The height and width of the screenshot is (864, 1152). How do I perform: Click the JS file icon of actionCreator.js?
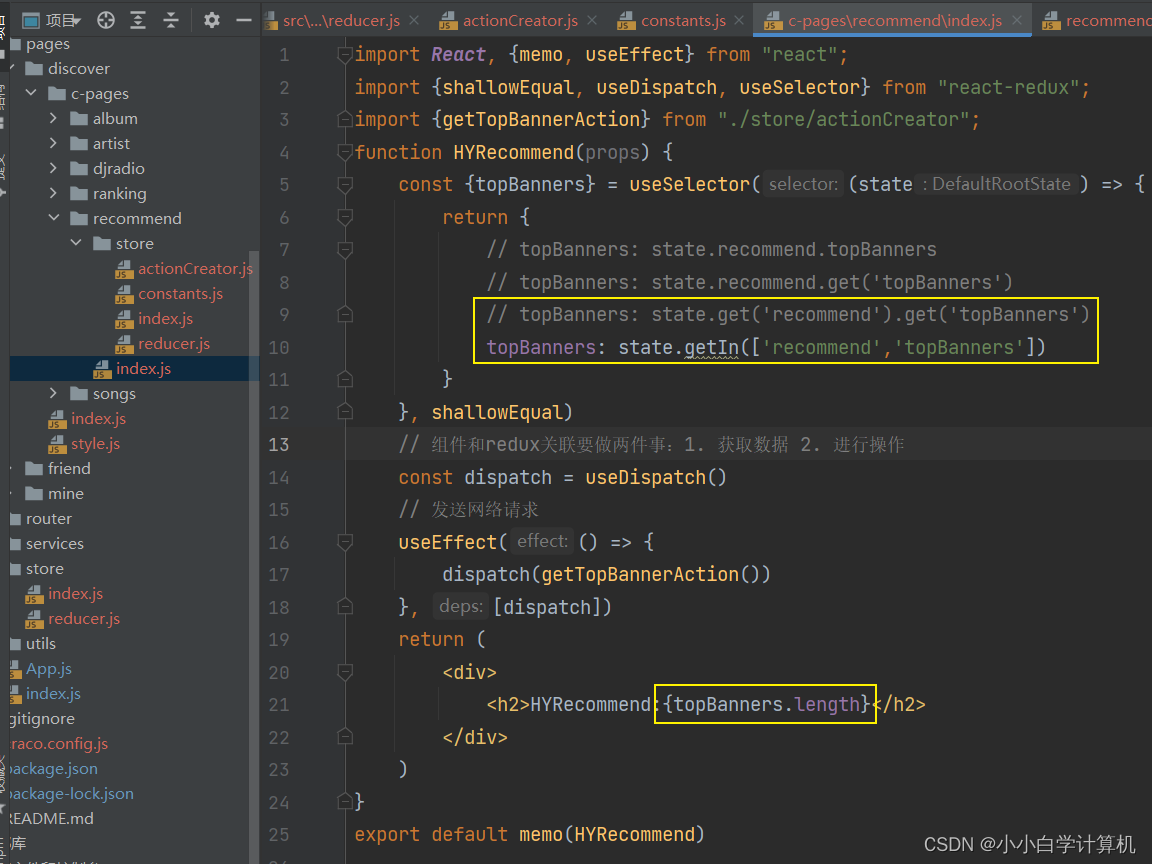pyautogui.click(x=124, y=269)
